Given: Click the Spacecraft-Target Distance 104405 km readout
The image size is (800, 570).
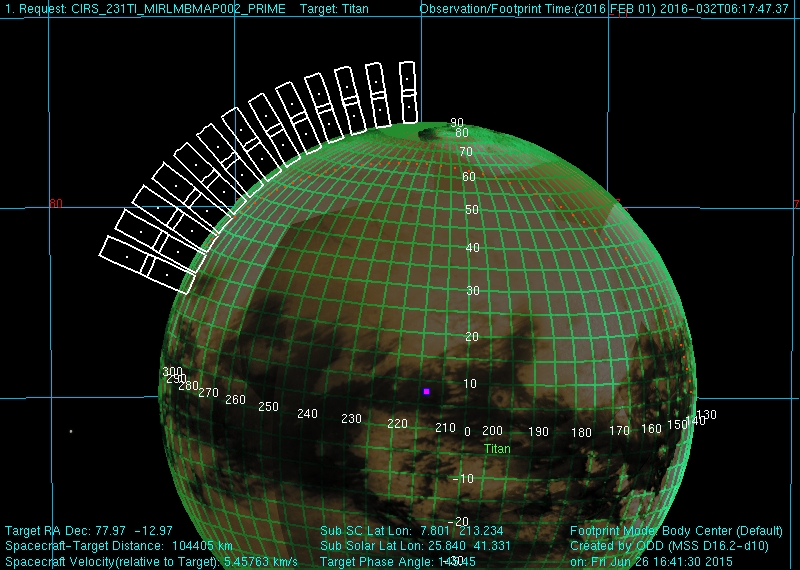Looking at the screenshot, I should (119, 546).
